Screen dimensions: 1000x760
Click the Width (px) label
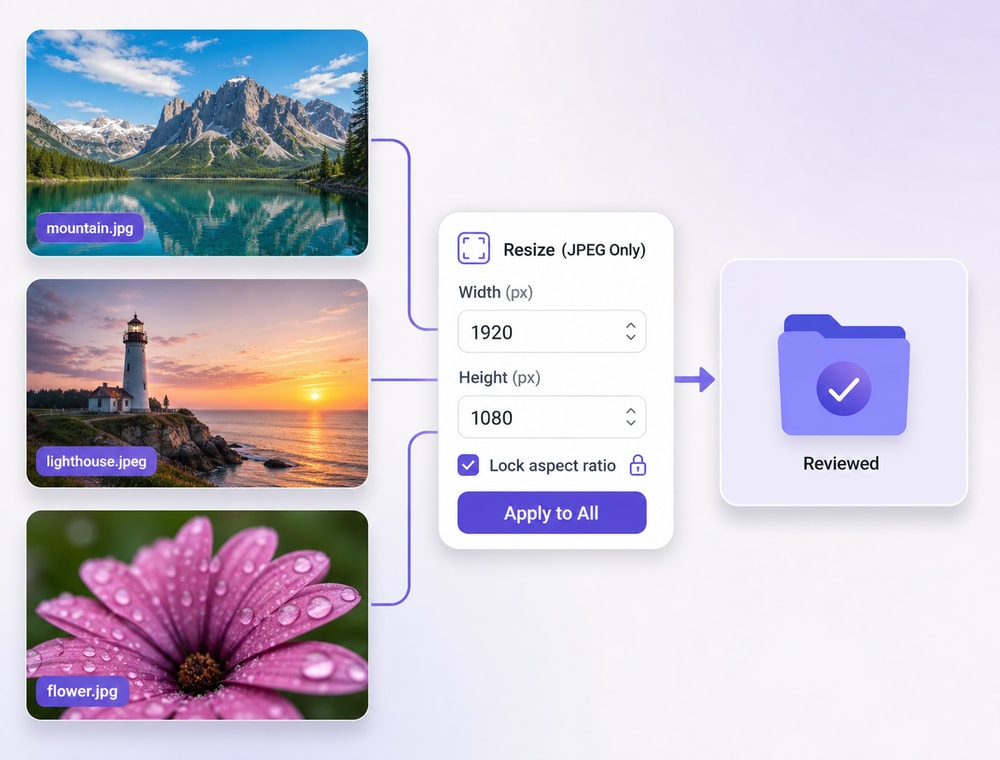coord(496,293)
